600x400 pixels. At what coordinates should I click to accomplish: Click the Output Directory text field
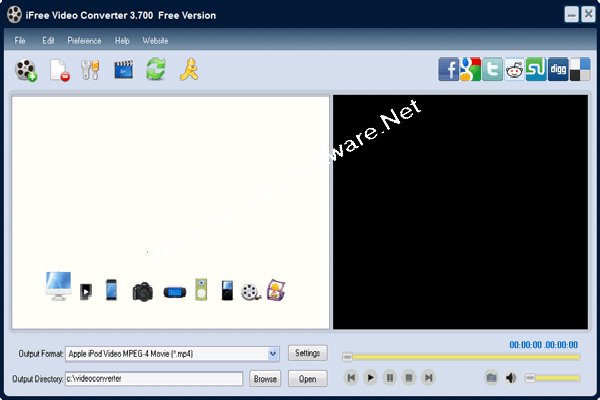[154, 379]
